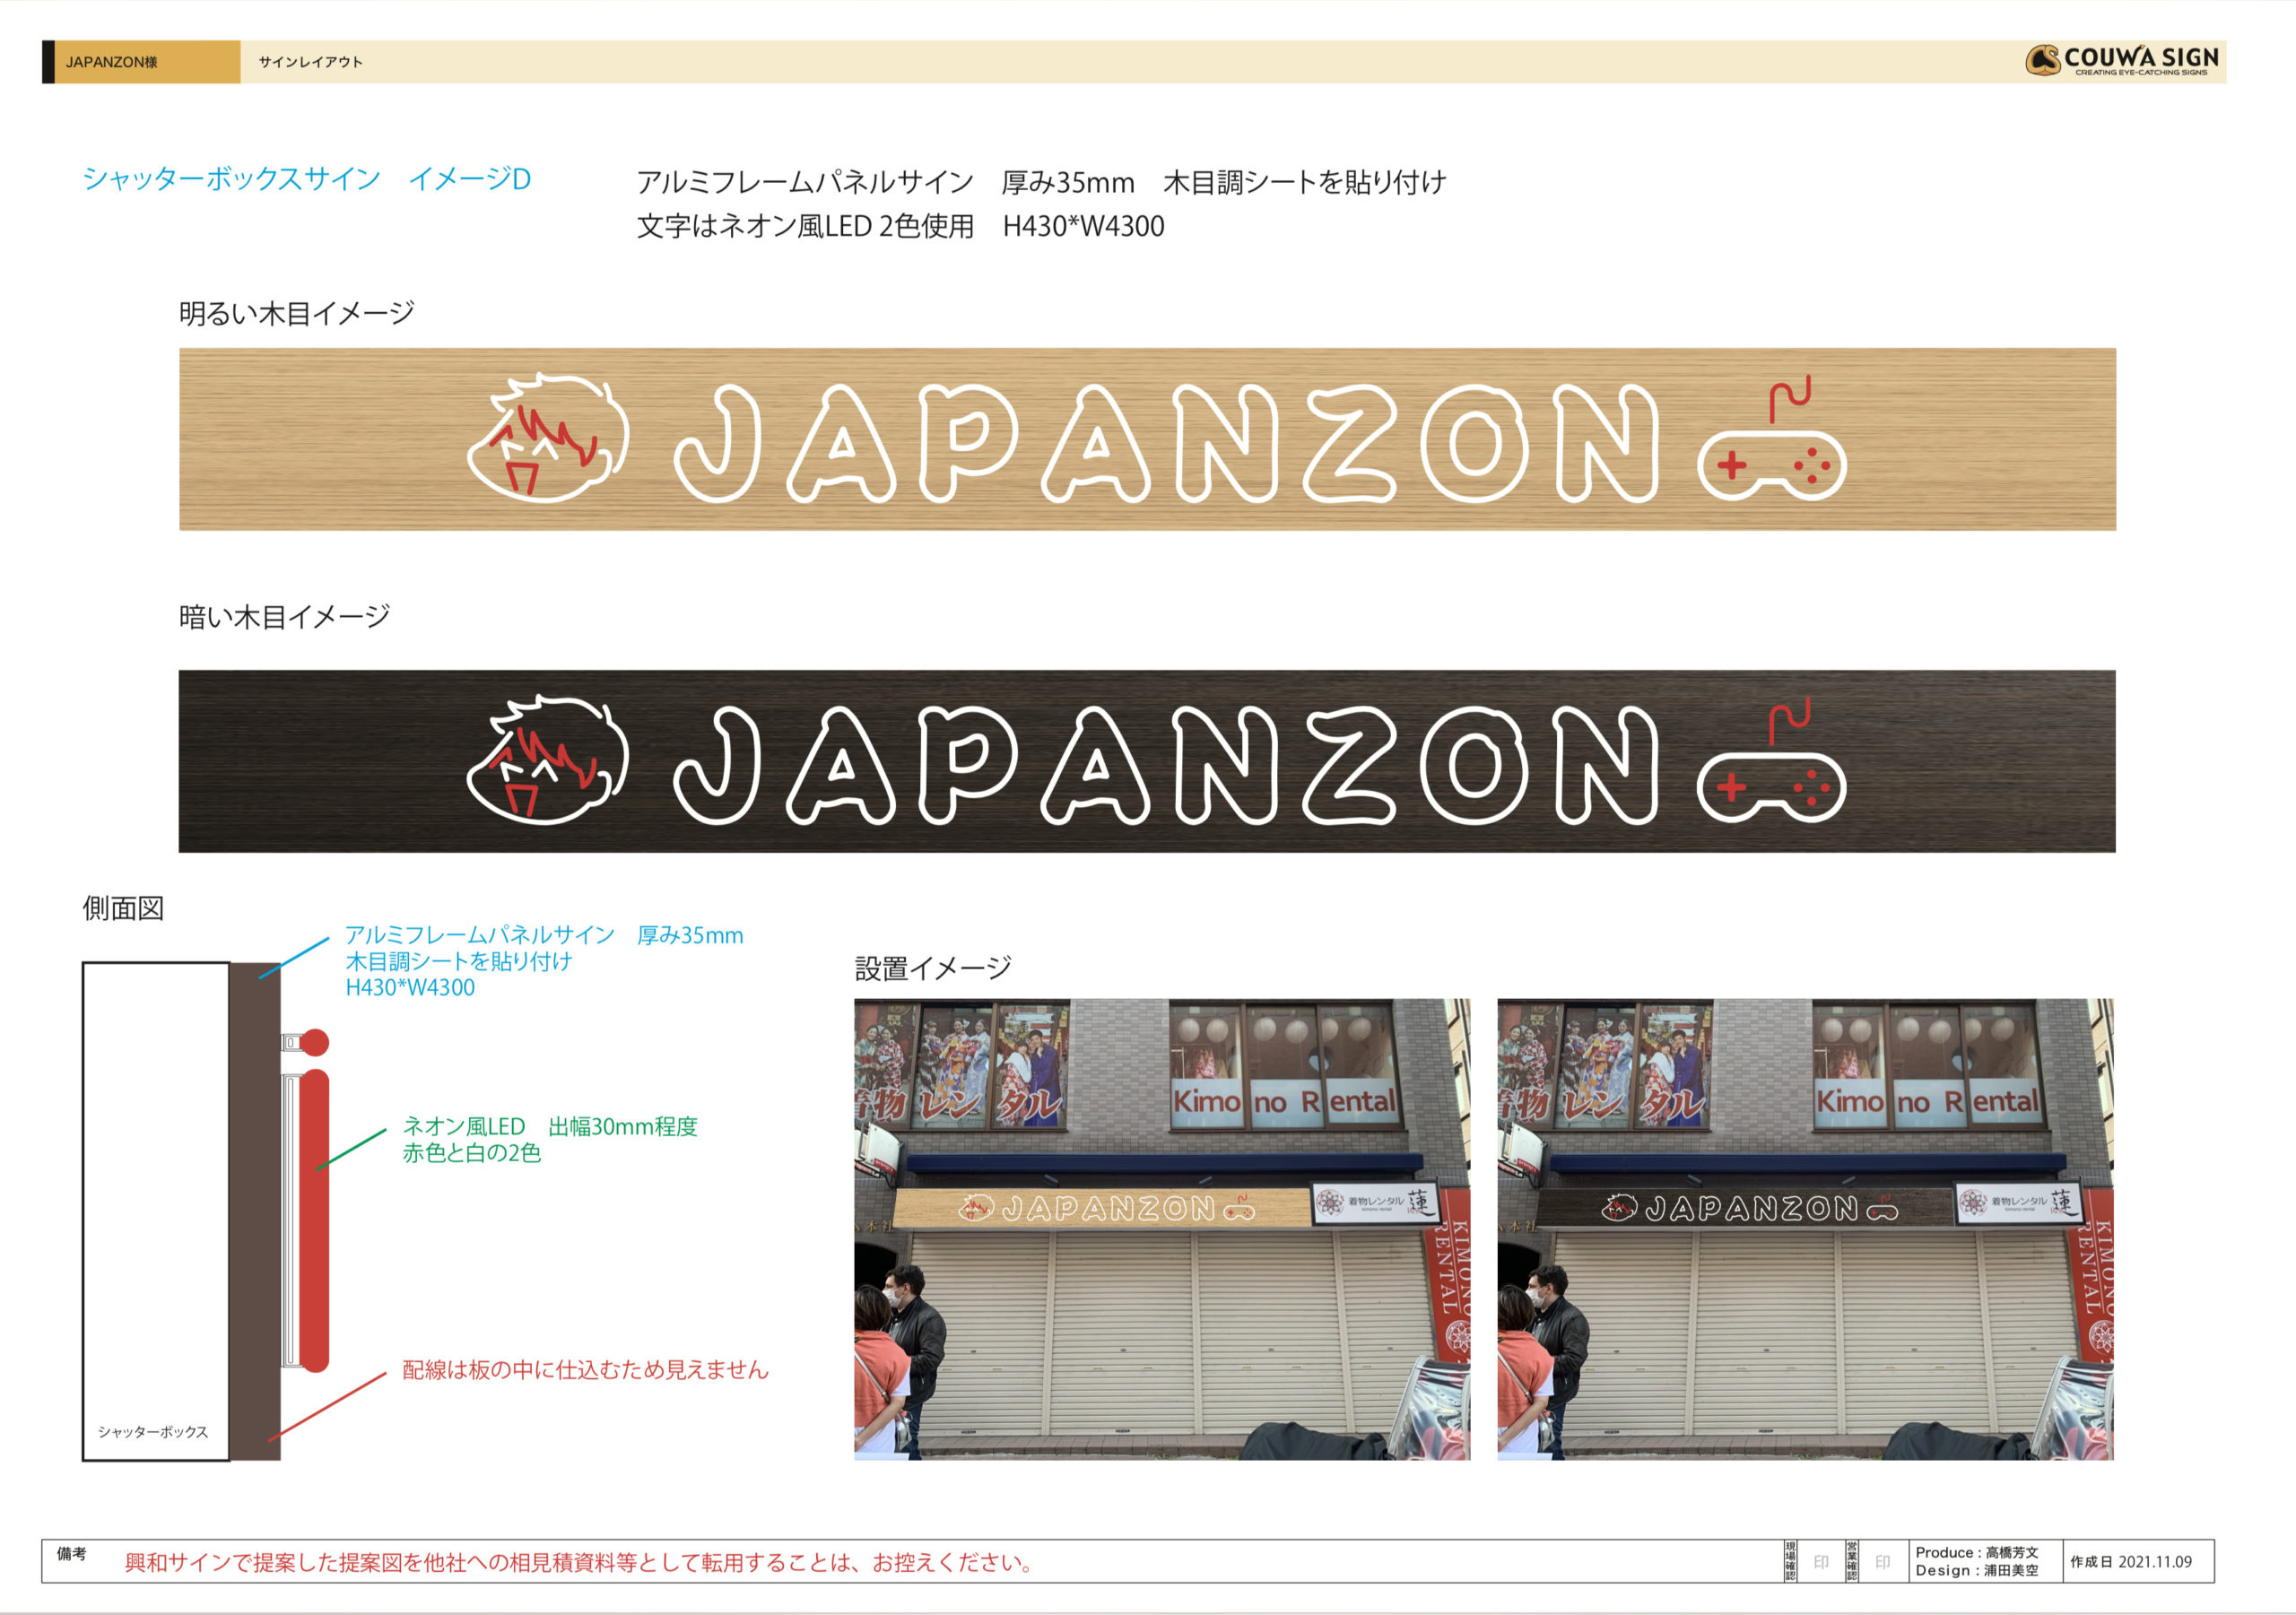Click the 側面図 heading
The width and height of the screenshot is (2296, 1615).
(123, 908)
